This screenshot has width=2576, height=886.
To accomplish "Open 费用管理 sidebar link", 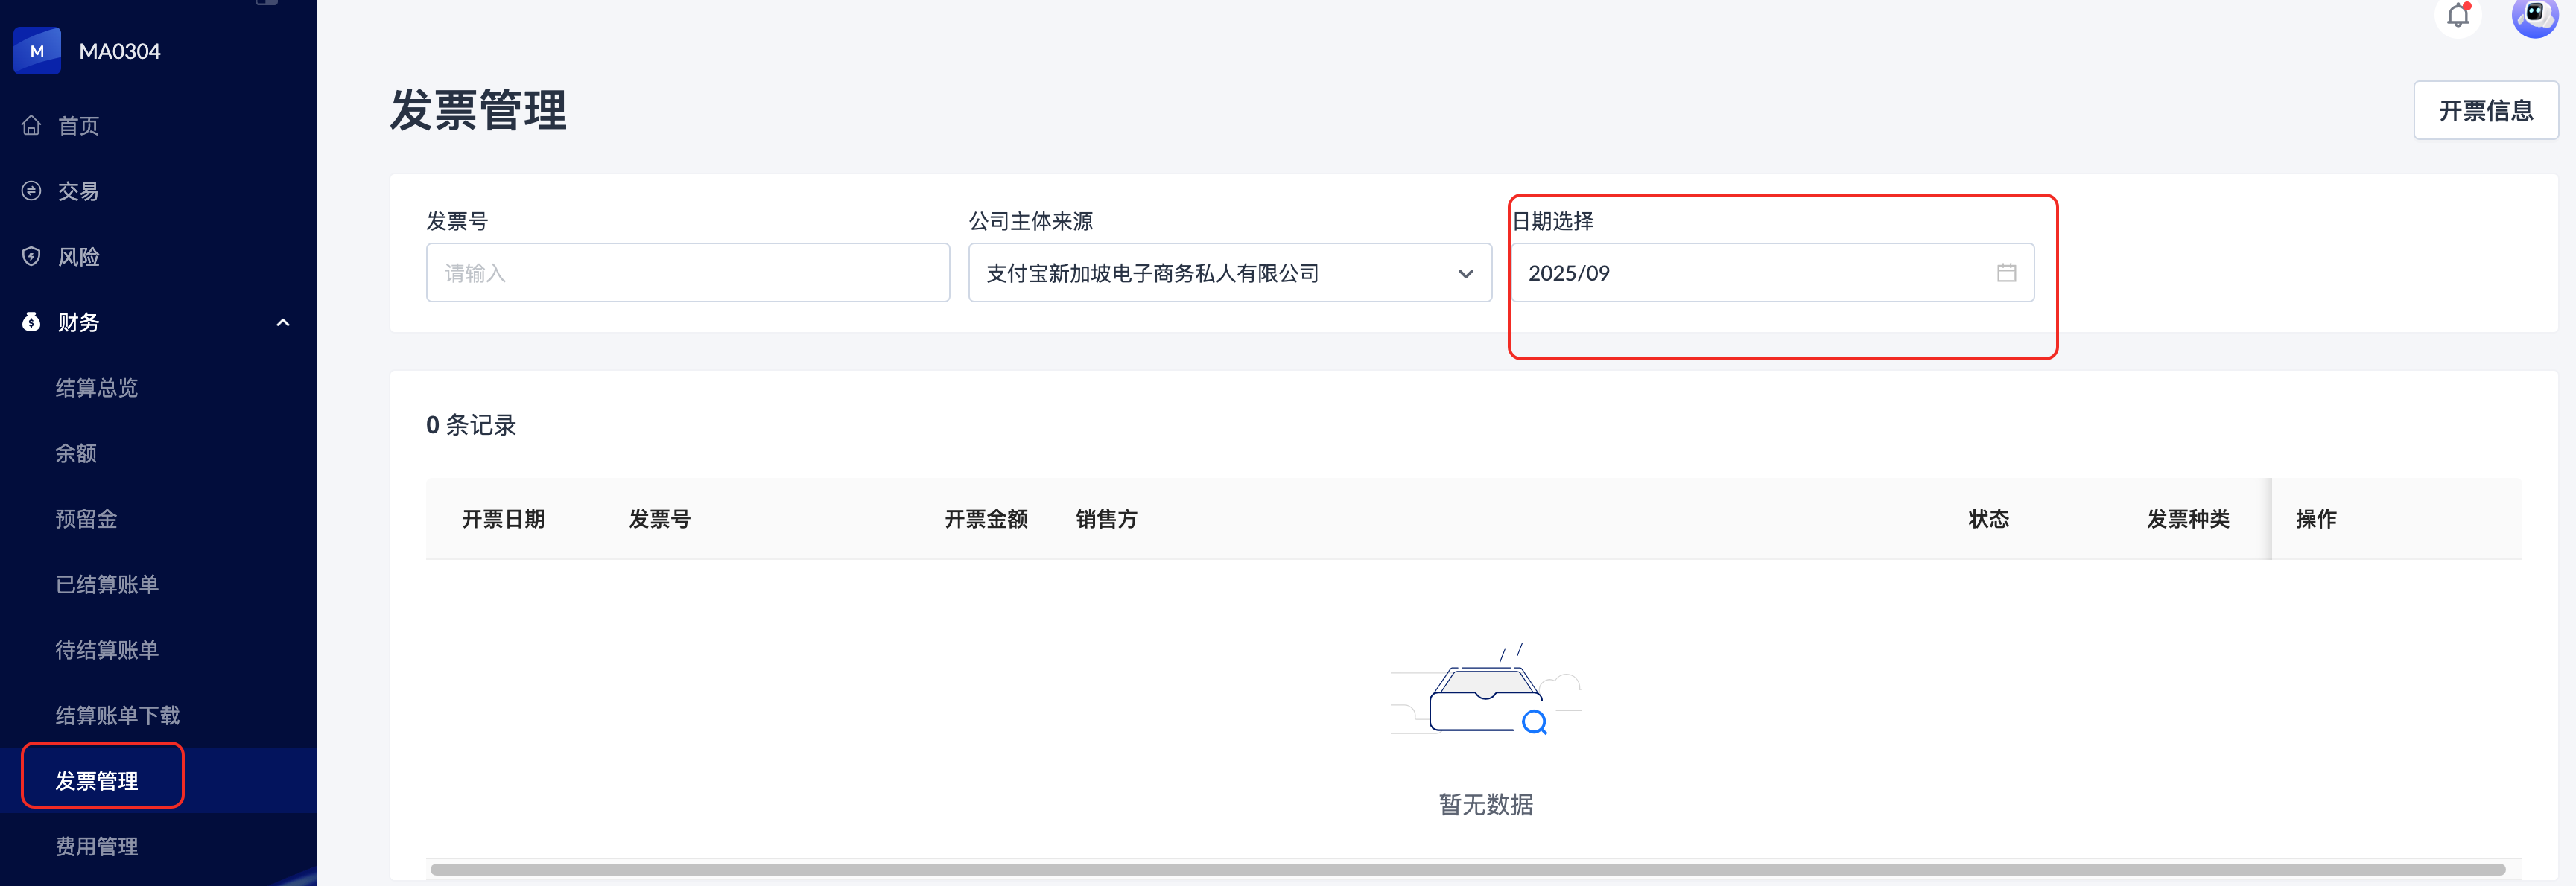I will point(97,846).
